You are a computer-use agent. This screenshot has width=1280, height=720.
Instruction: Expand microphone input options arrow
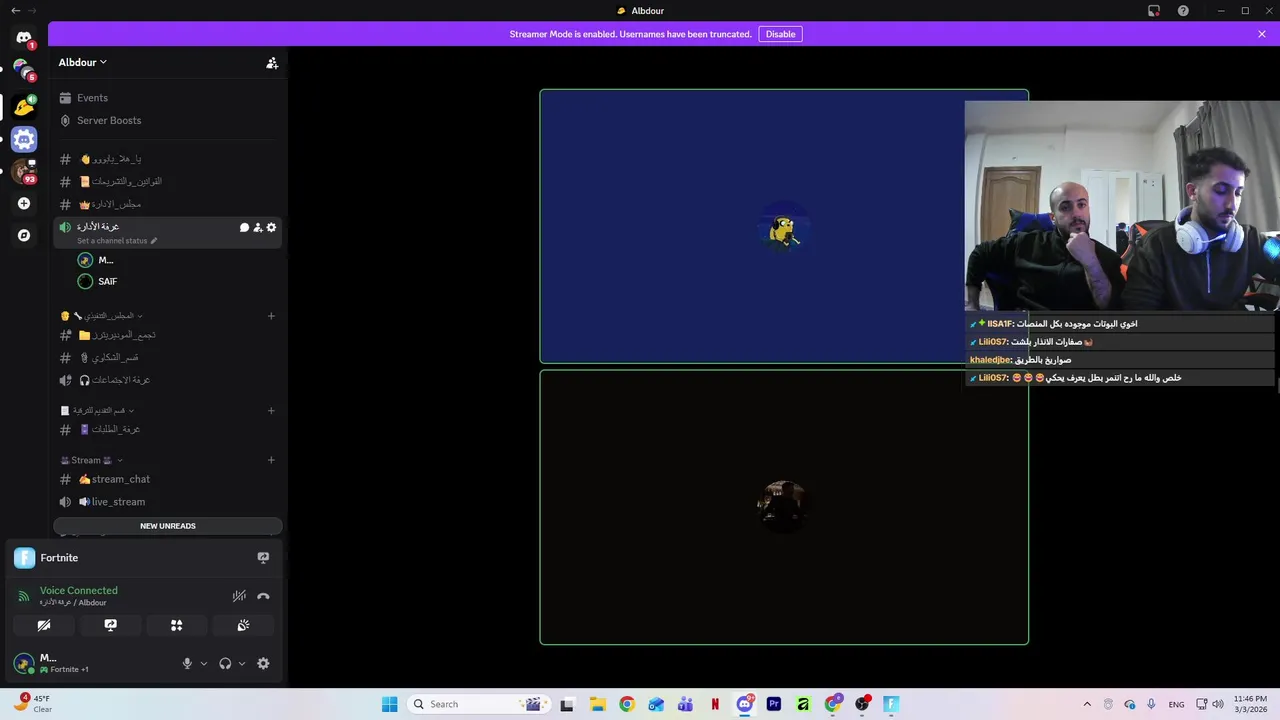[204, 663]
